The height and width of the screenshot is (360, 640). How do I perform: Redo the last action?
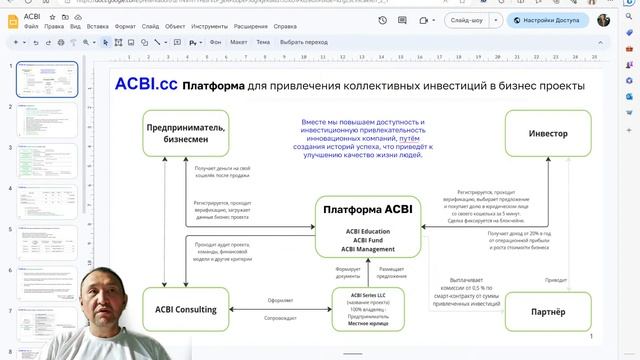[48, 42]
